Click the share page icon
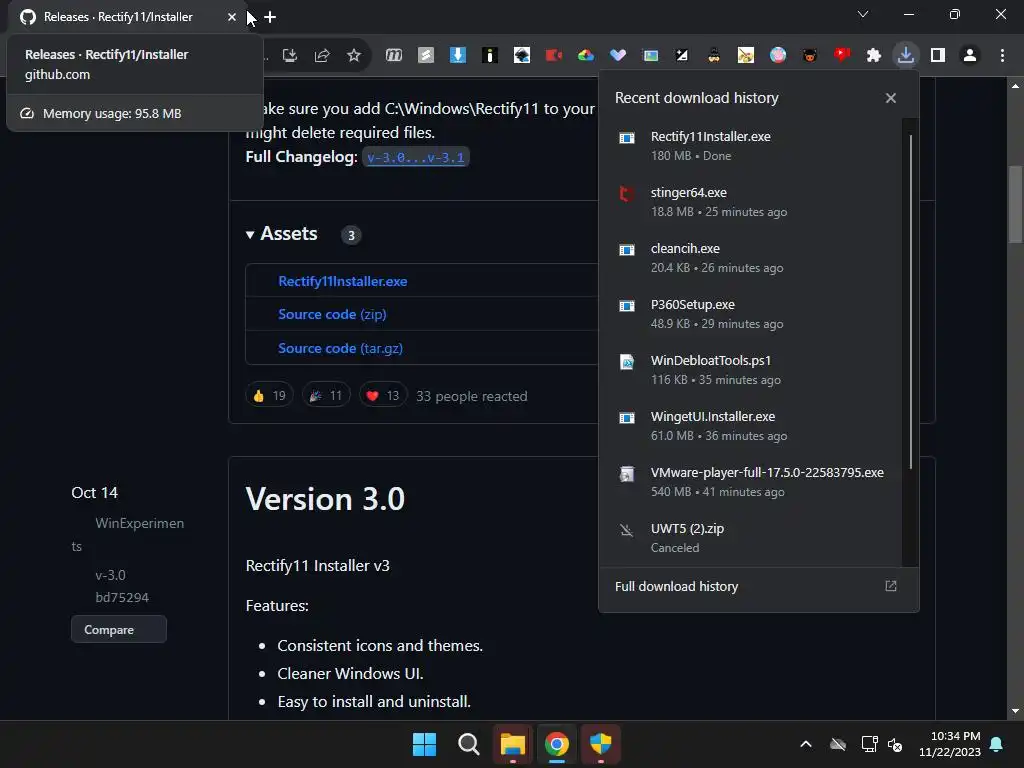This screenshot has width=1024, height=768. click(x=321, y=56)
